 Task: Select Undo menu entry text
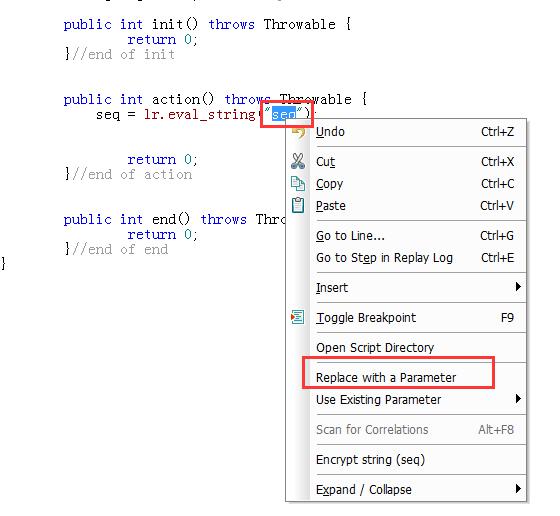point(330,132)
